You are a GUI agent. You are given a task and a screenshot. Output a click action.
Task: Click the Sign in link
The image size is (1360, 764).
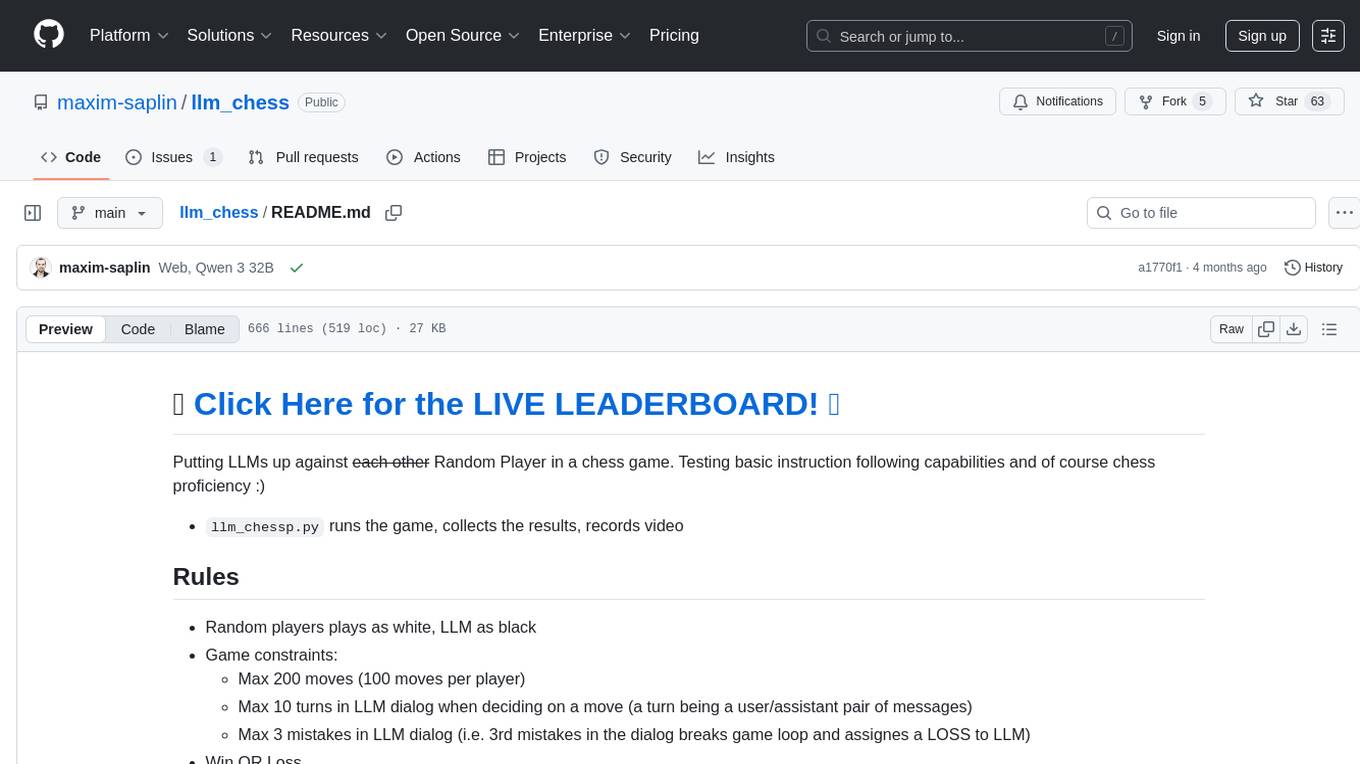1178,36
